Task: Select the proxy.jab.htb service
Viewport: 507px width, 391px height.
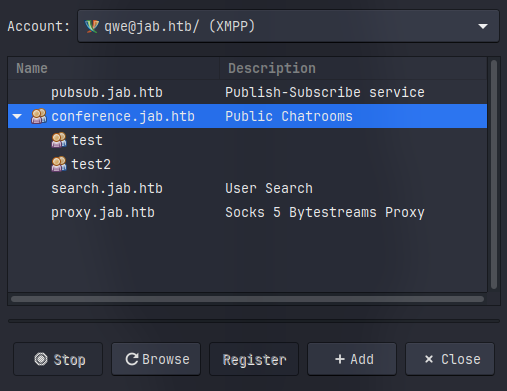Action: pyautogui.click(x=247, y=212)
